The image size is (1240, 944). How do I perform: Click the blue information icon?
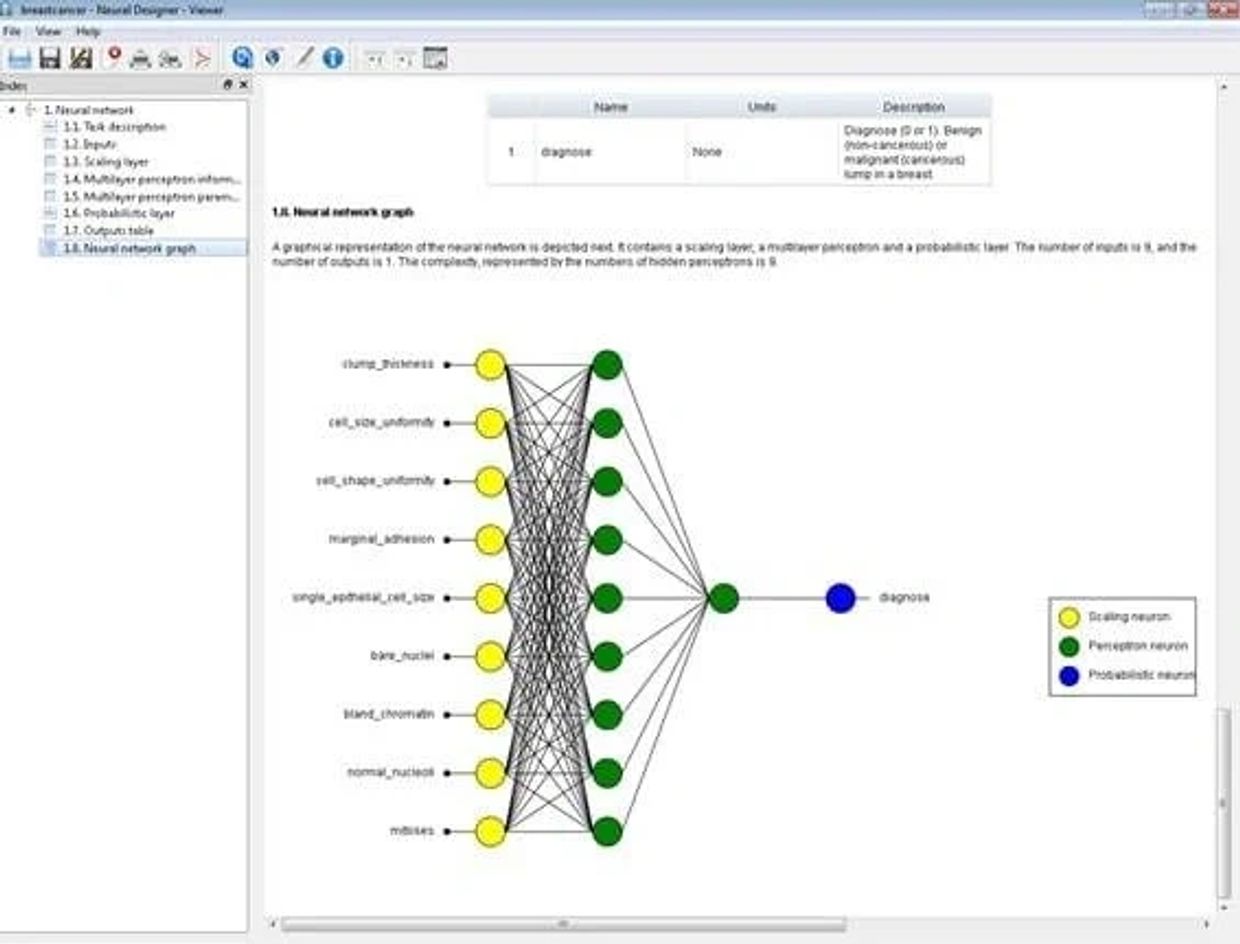[333, 58]
